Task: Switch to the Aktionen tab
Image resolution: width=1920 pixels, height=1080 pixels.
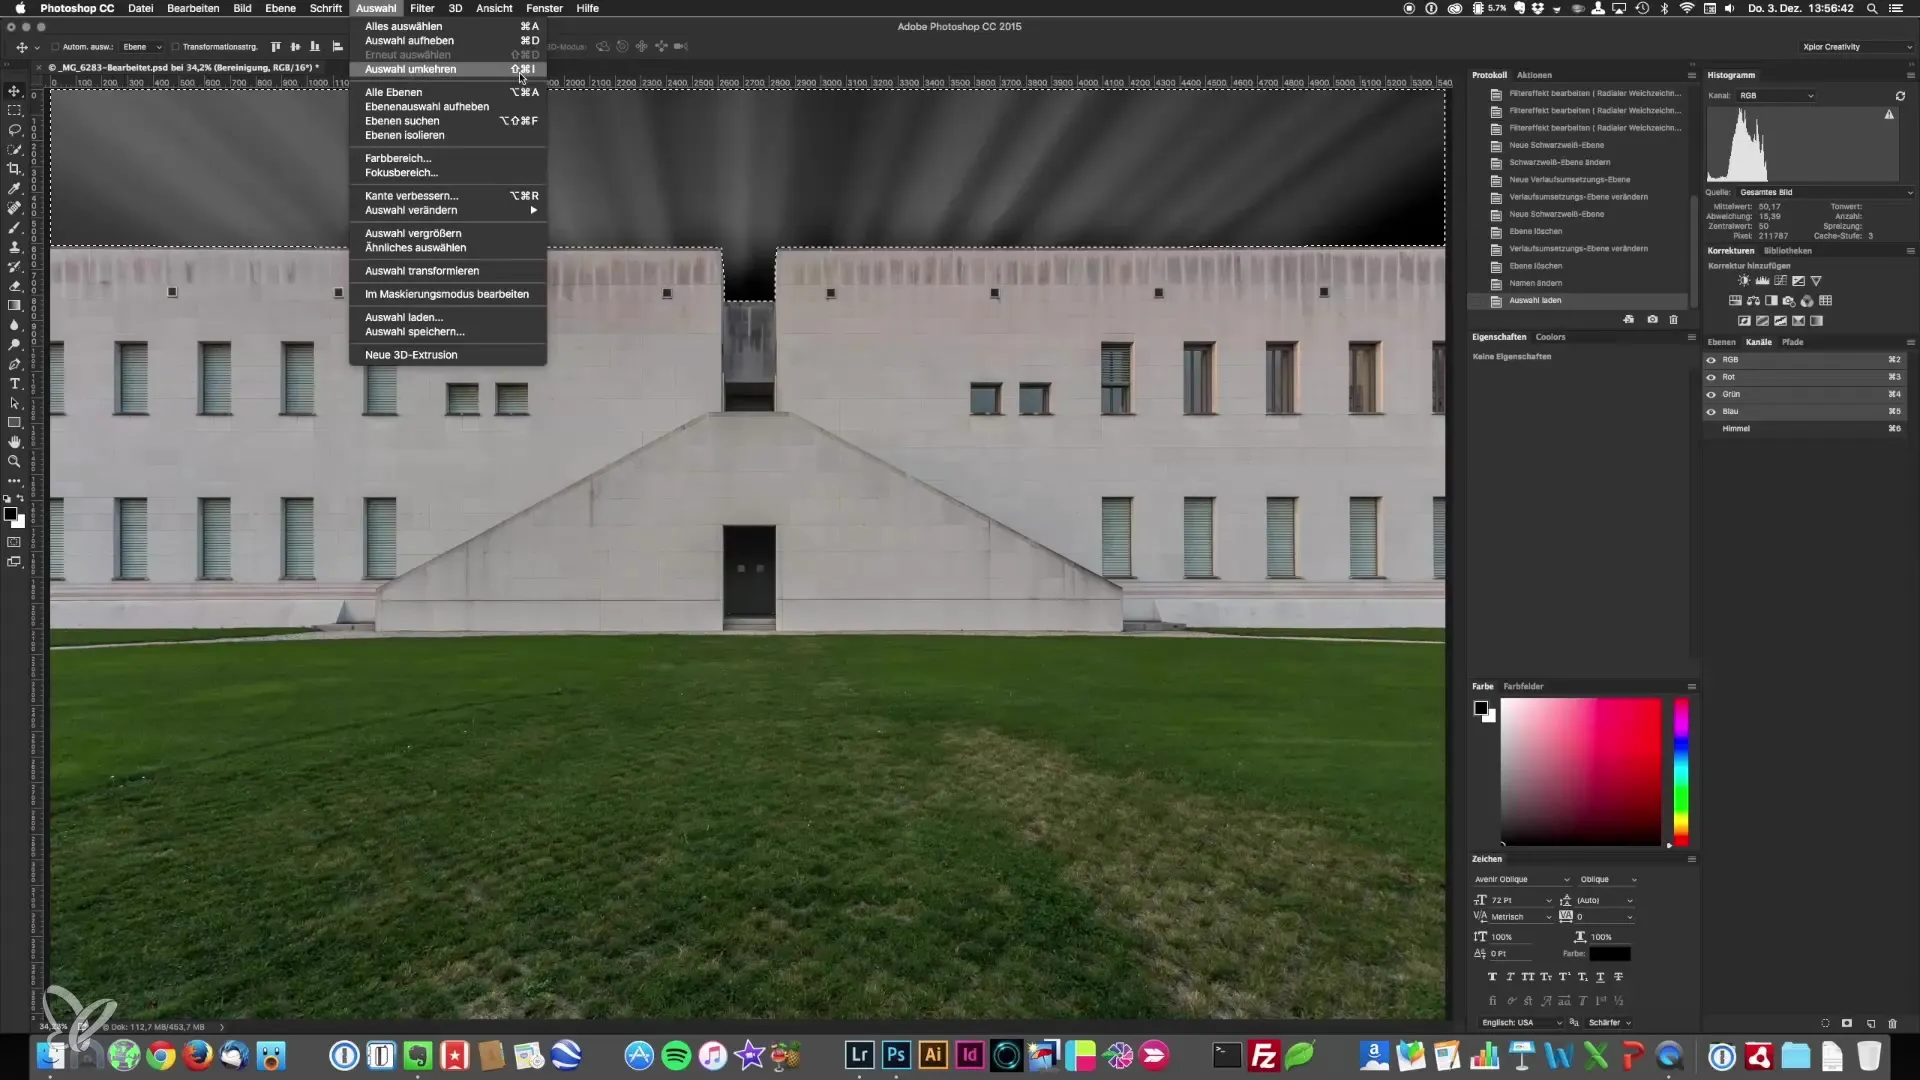Action: 1534,75
